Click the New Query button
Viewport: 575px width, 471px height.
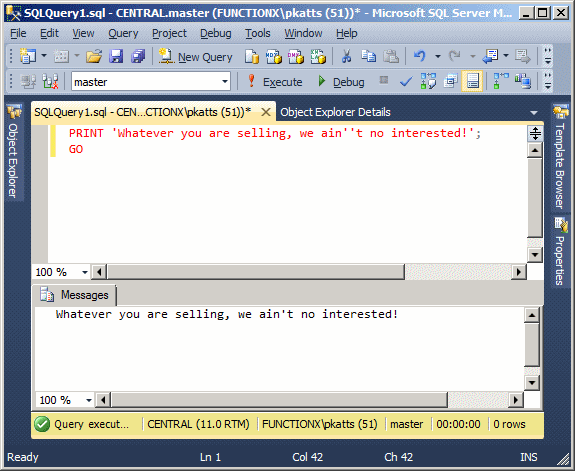point(195,57)
